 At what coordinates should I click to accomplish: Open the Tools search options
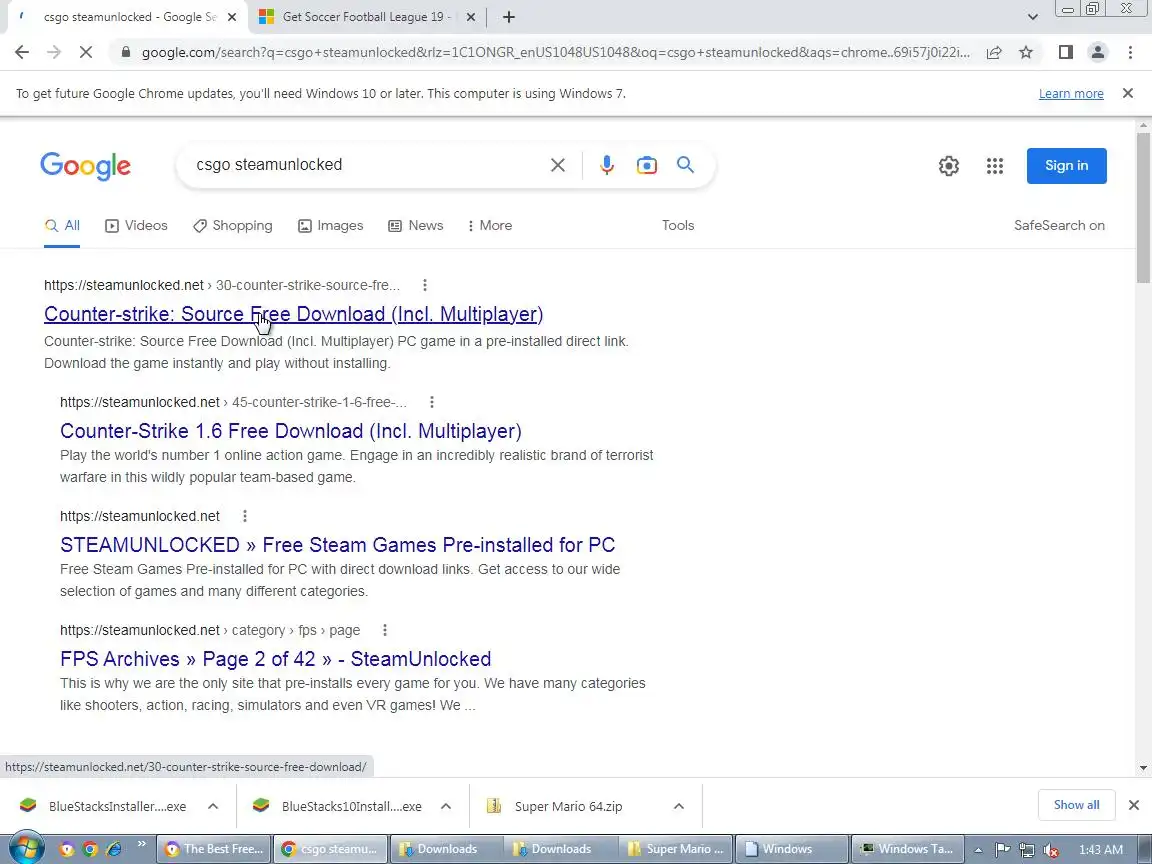677,226
